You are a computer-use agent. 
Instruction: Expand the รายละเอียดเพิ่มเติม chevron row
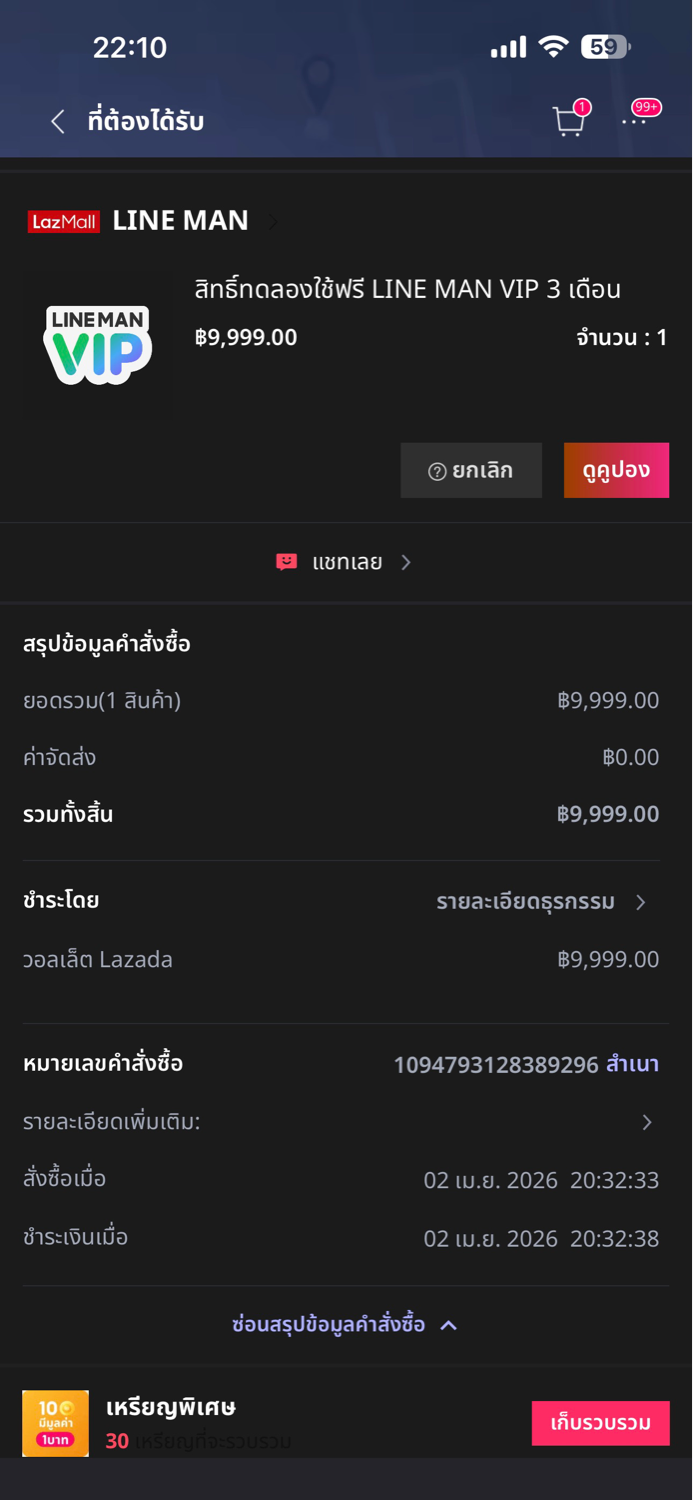click(x=646, y=1122)
